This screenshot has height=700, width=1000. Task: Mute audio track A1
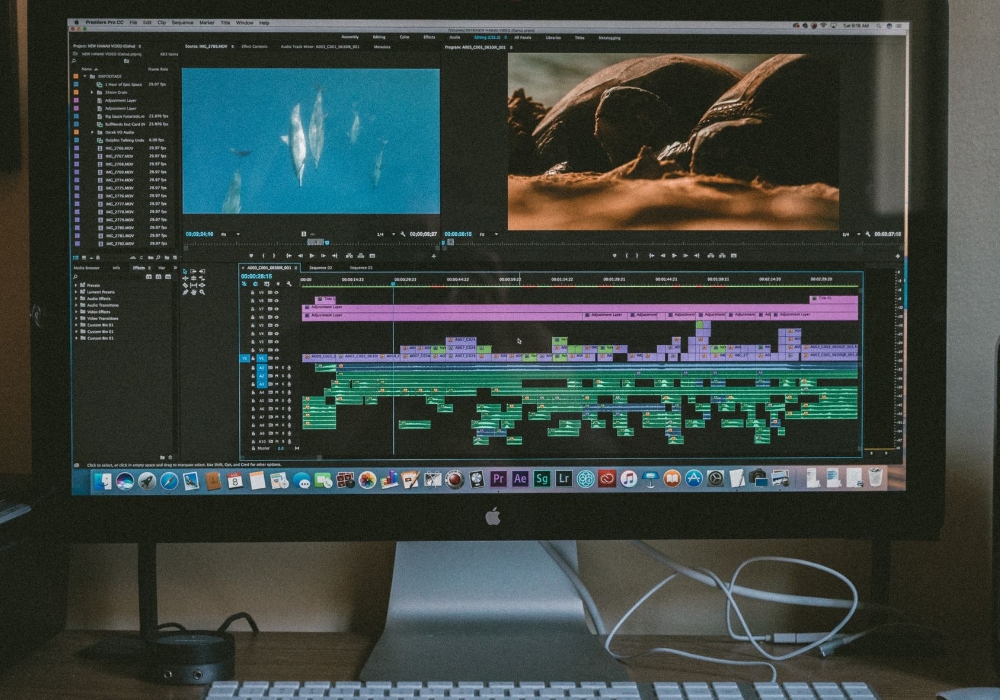pos(276,368)
